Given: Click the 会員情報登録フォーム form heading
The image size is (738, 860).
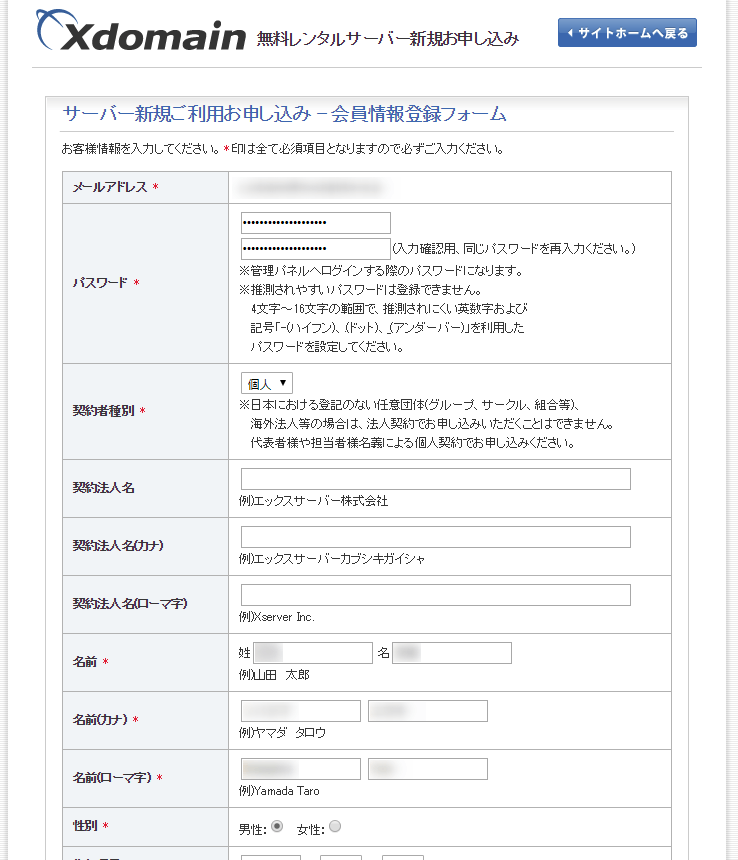Looking at the screenshot, I should click(285, 113).
